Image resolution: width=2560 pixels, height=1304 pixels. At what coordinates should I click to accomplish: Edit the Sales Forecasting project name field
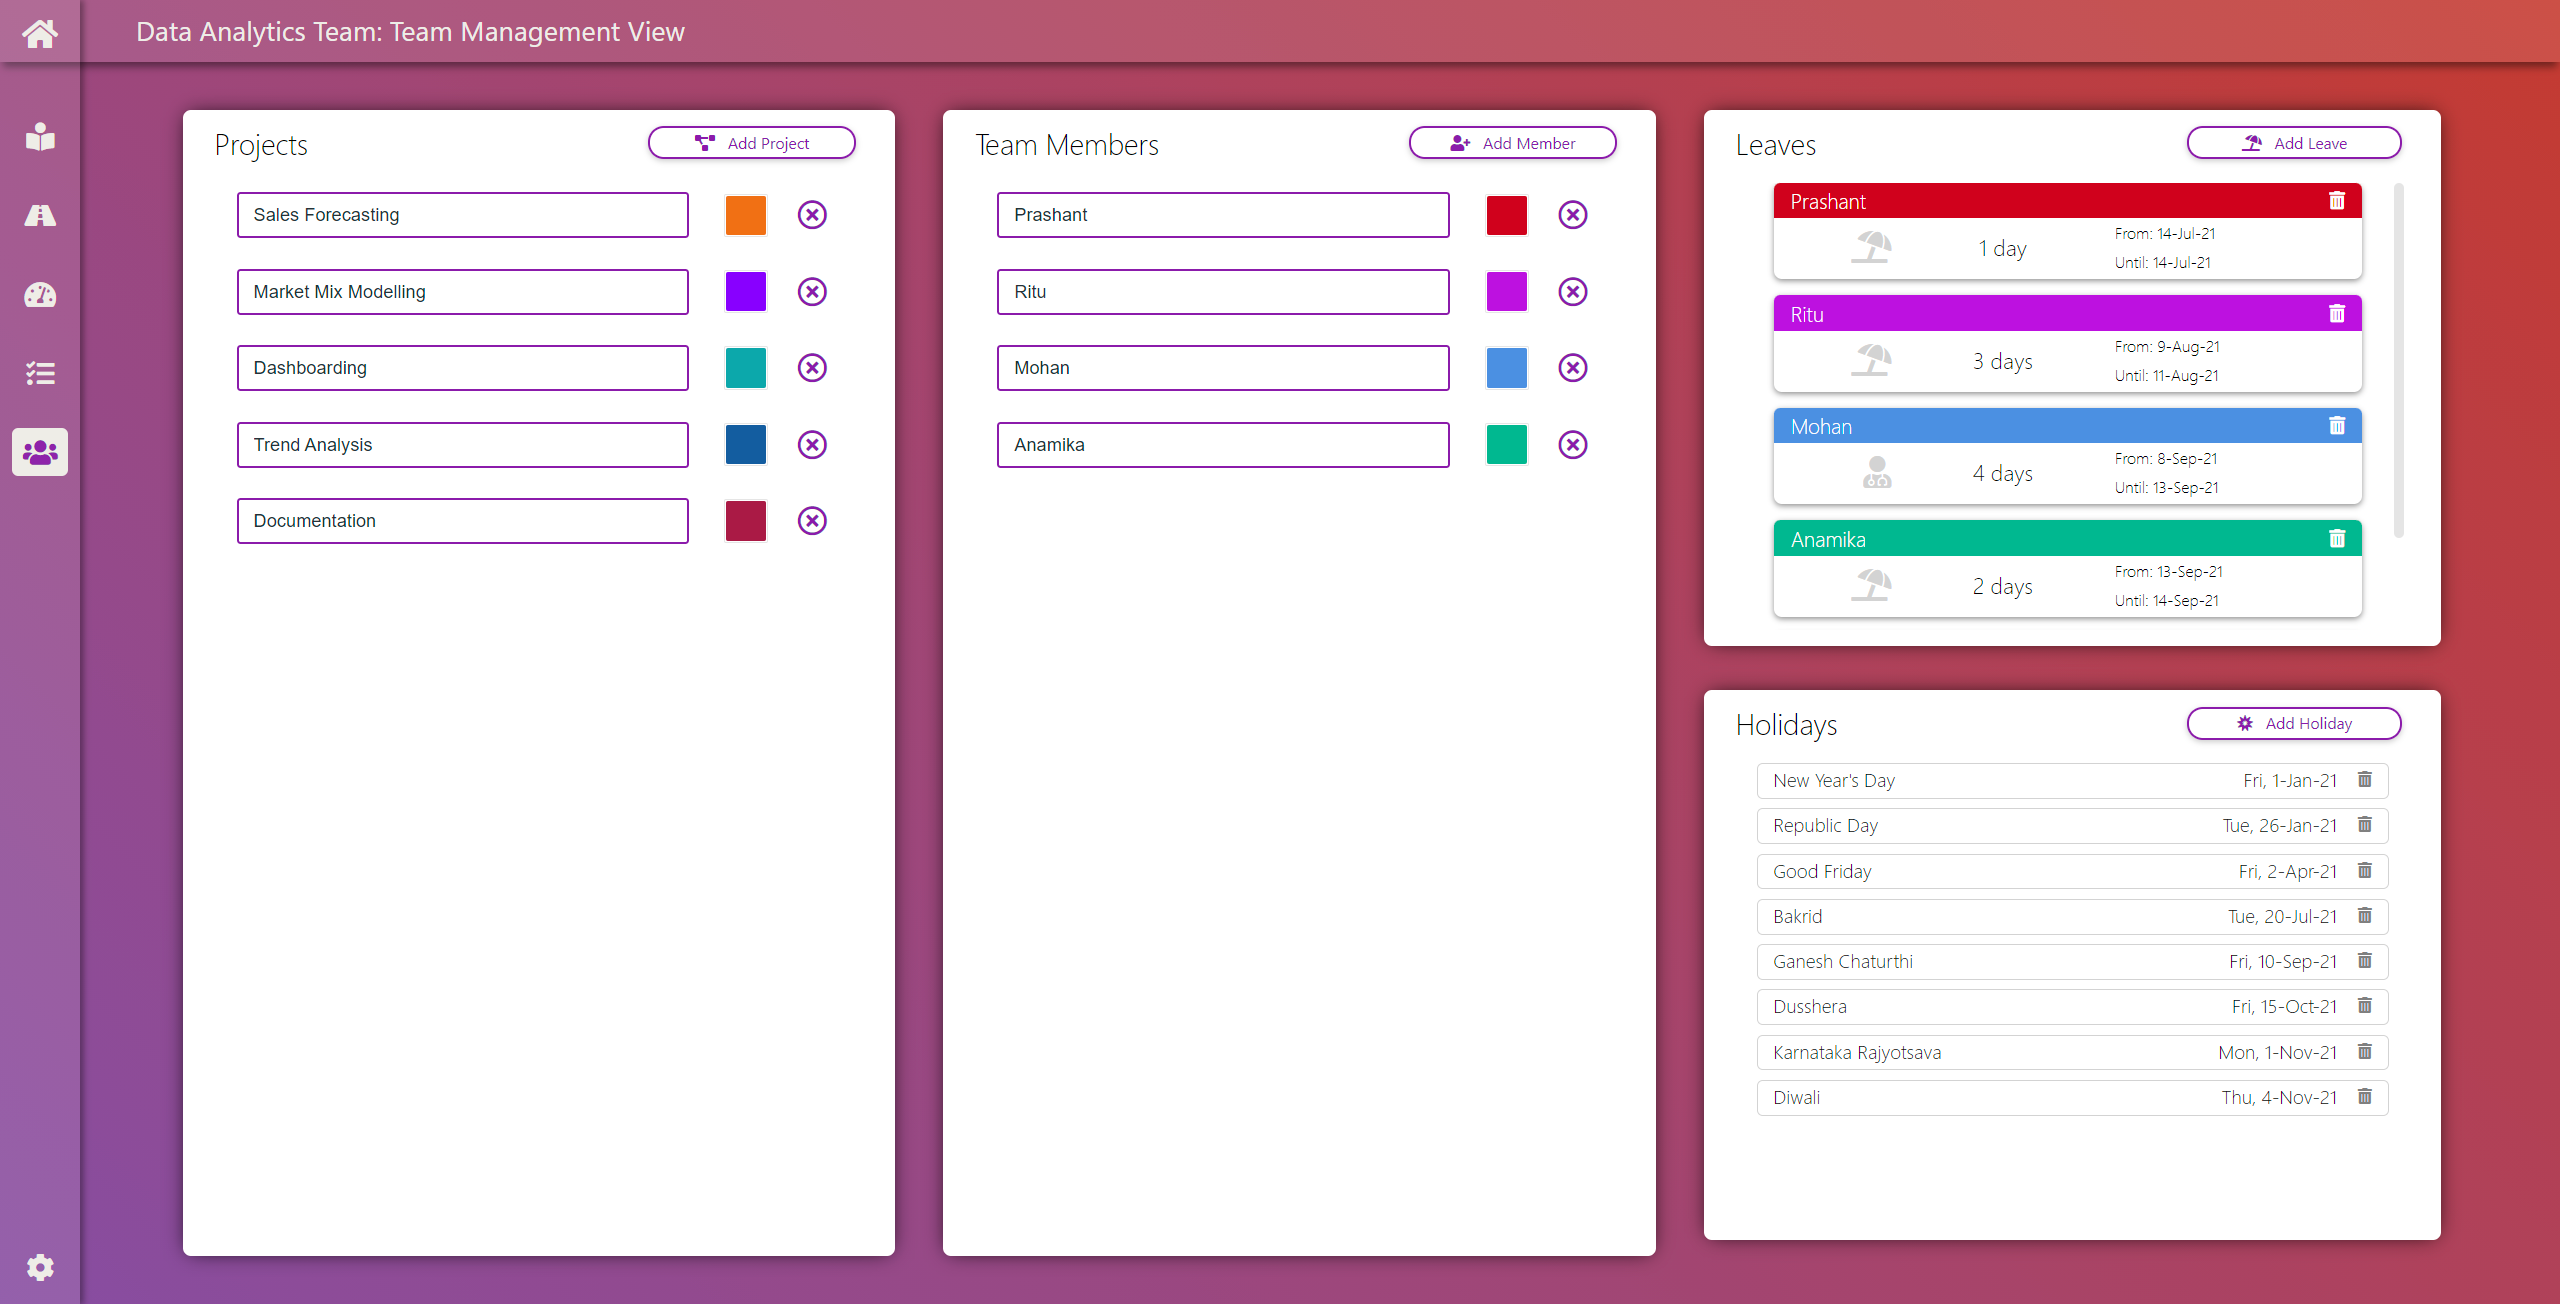[462, 214]
